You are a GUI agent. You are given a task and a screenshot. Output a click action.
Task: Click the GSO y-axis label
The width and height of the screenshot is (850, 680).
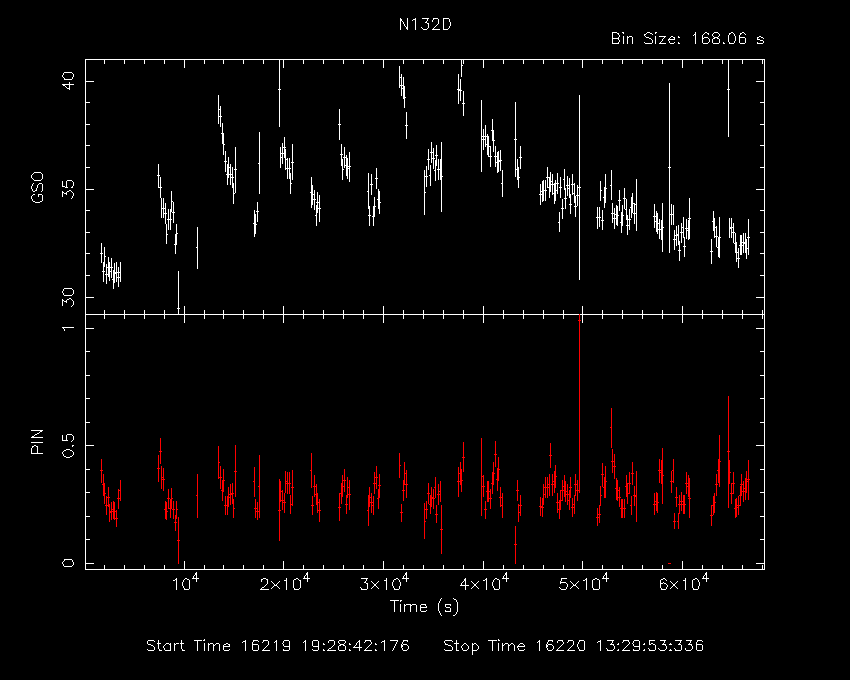(37, 187)
